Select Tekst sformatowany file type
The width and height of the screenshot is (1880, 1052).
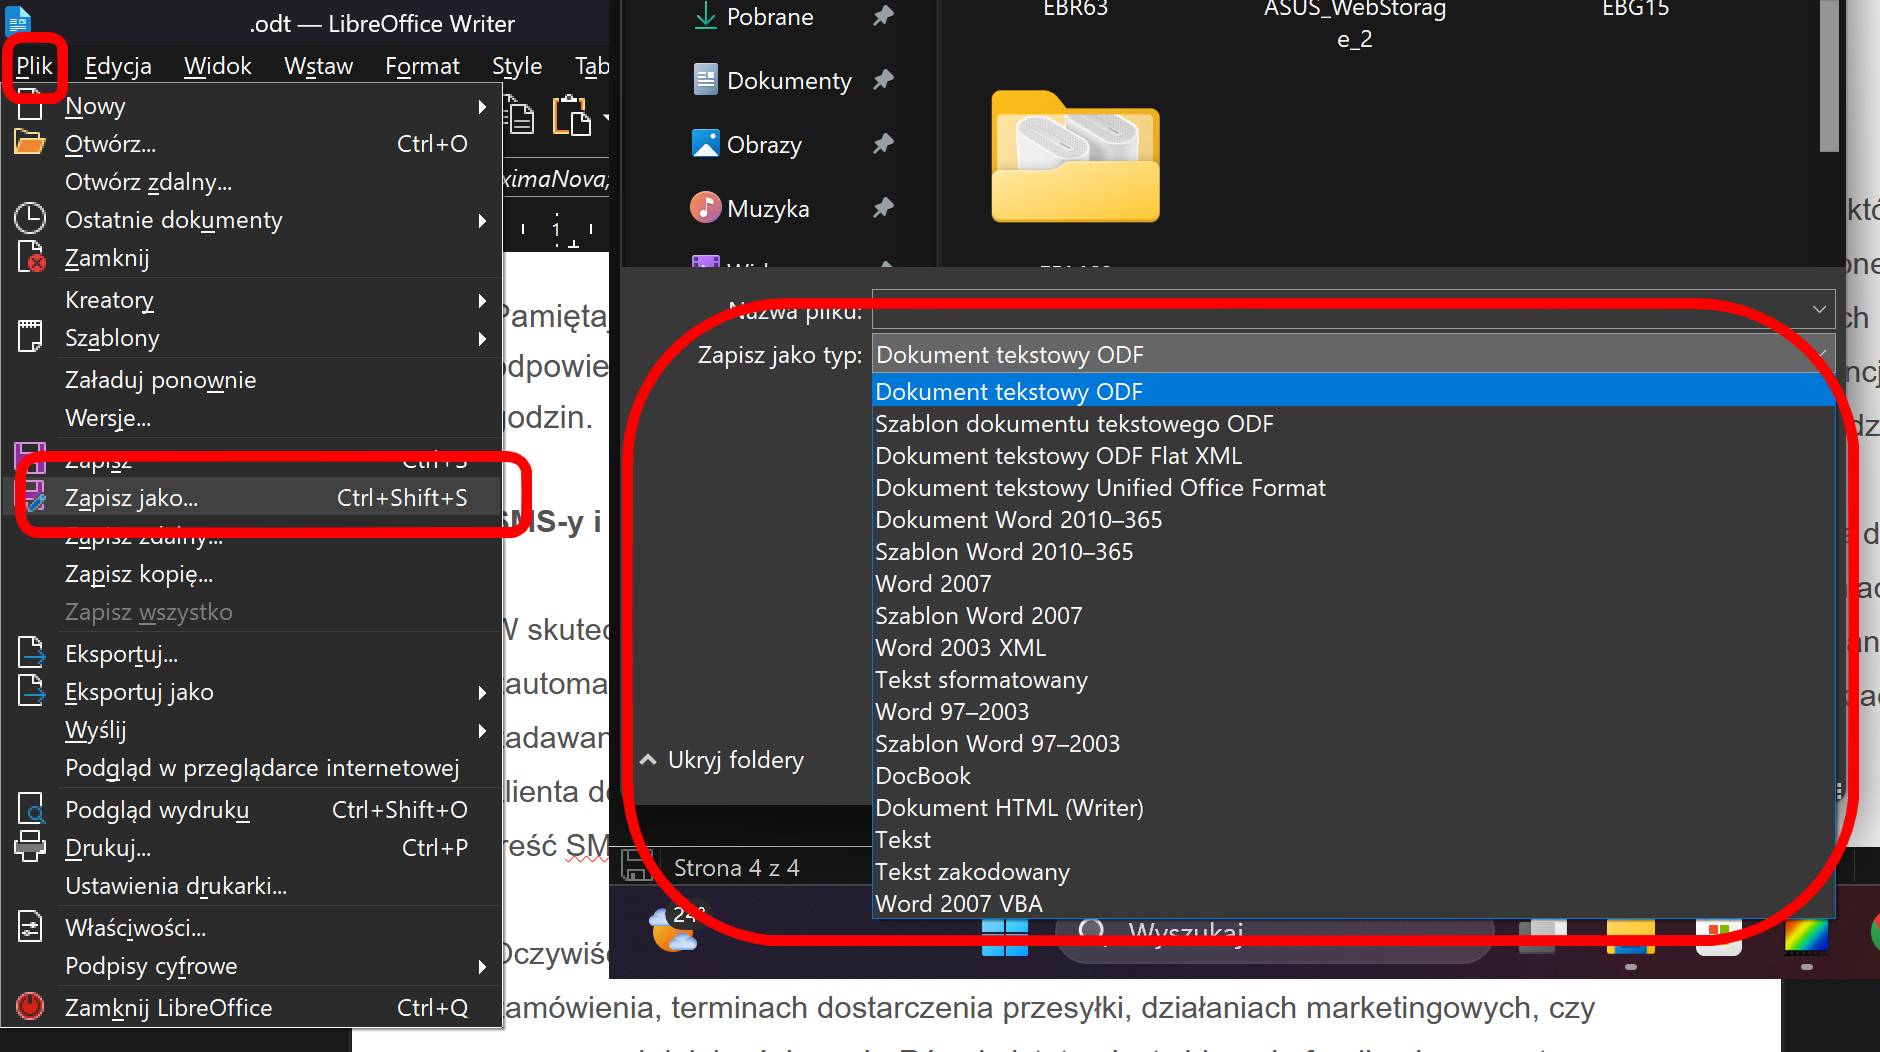[x=1353, y=680]
